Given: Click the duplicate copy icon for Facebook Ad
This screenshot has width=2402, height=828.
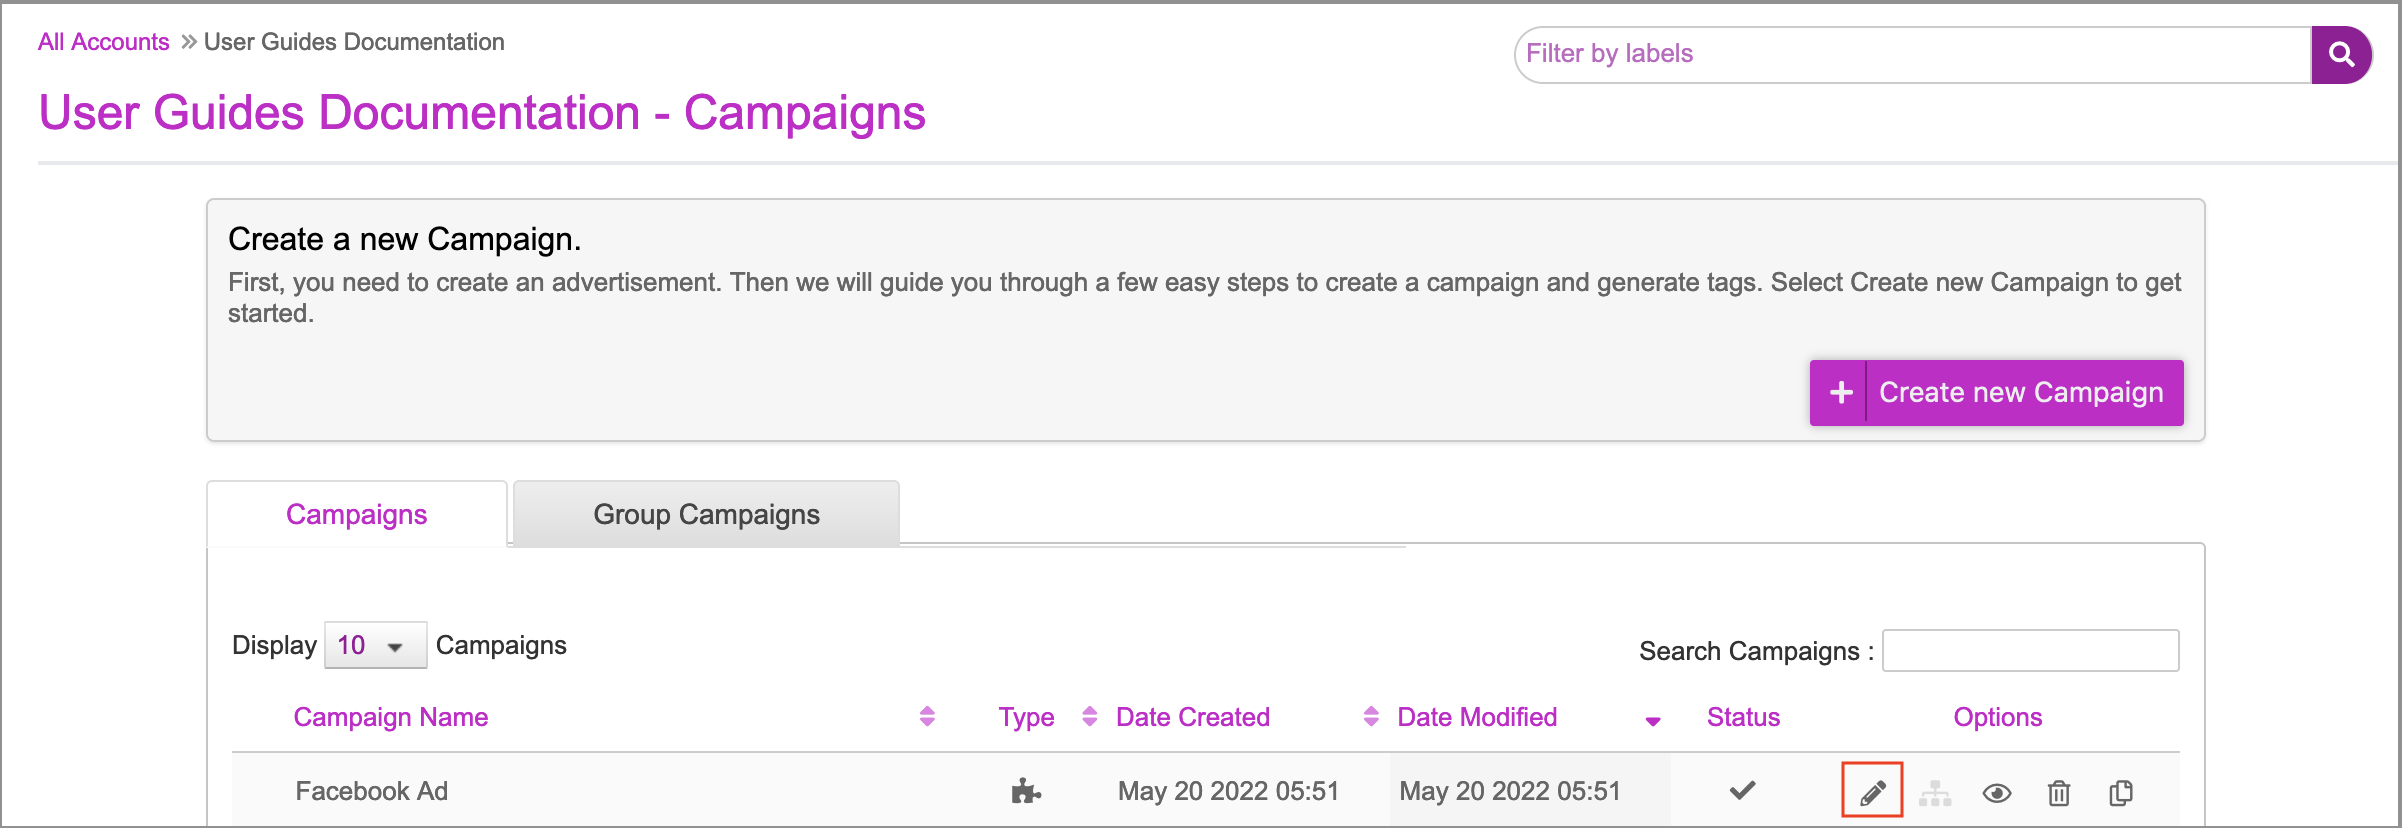Looking at the screenshot, I should tap(2121, 793).
